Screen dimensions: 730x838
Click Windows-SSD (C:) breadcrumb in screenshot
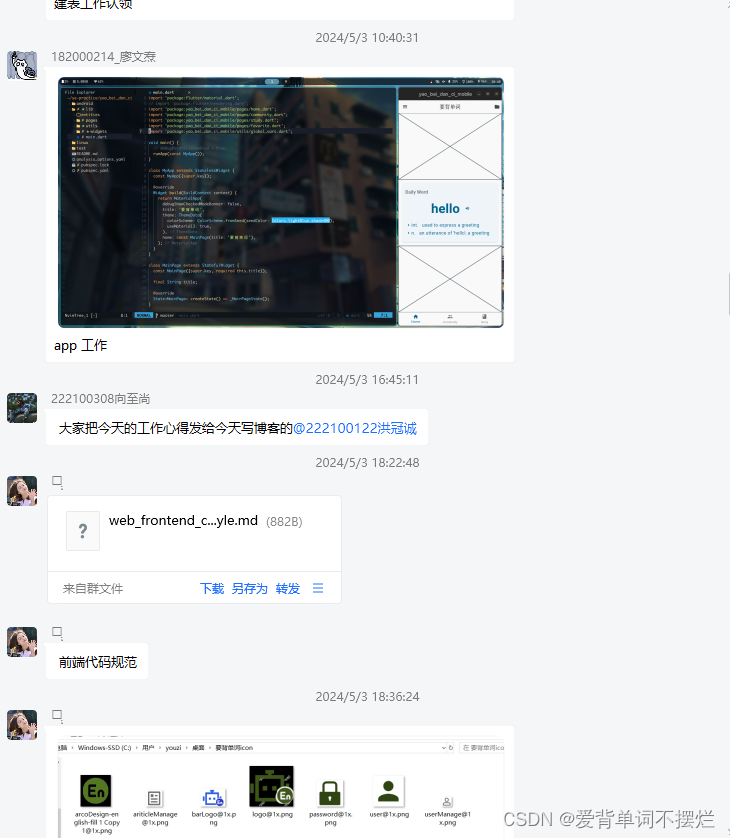tap(104, 748)
